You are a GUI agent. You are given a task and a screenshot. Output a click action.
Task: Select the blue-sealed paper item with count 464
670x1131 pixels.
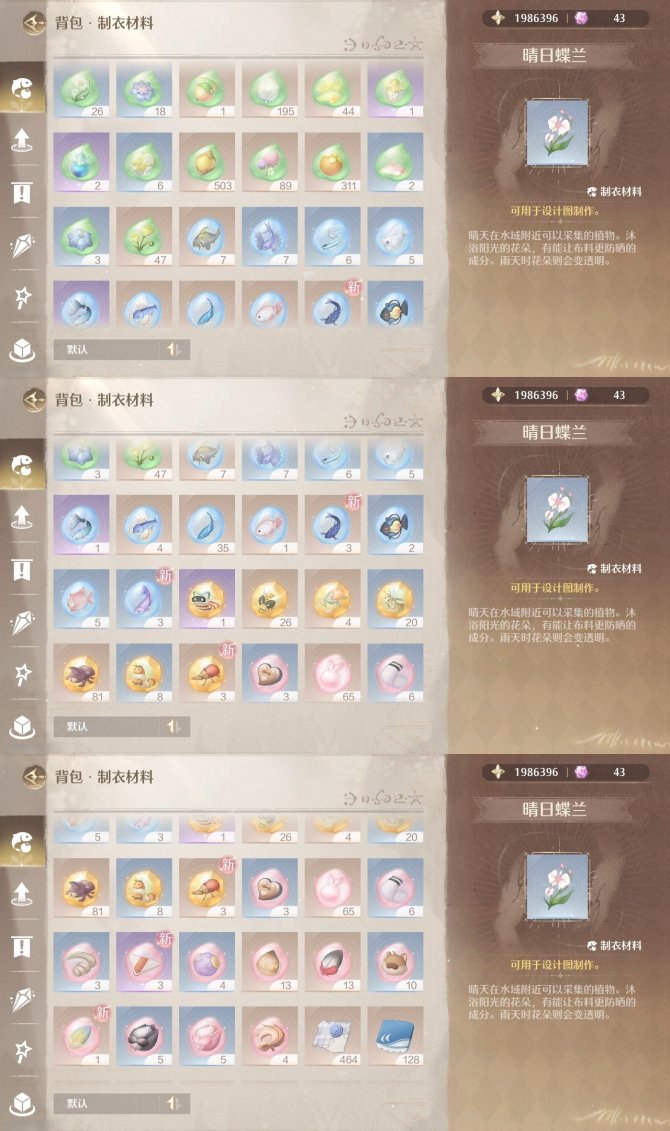click(x=332, y=1036)
